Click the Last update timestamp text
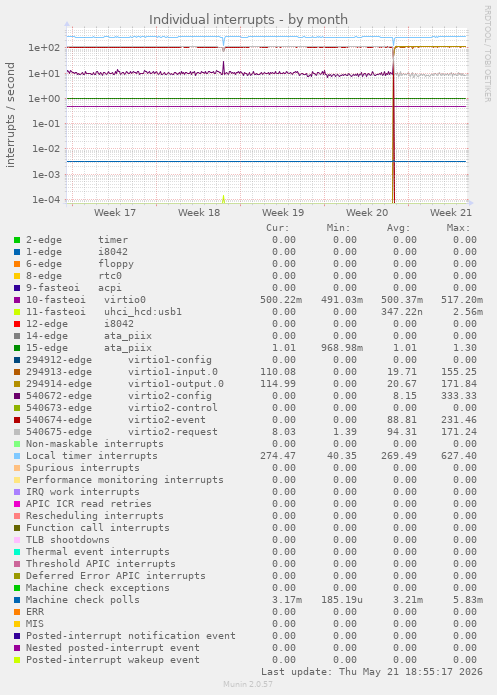Viewport: 497px width, 695px height. click(372, 672)
